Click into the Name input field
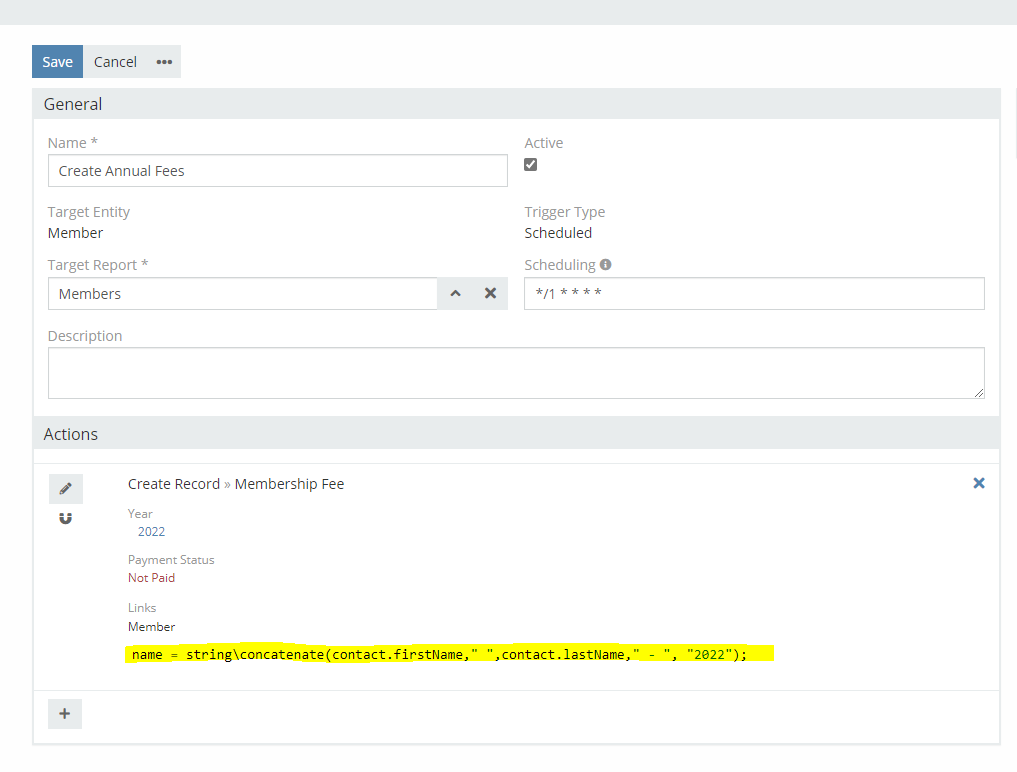The height and width of the screenshot is (772, 1017). 277,171
